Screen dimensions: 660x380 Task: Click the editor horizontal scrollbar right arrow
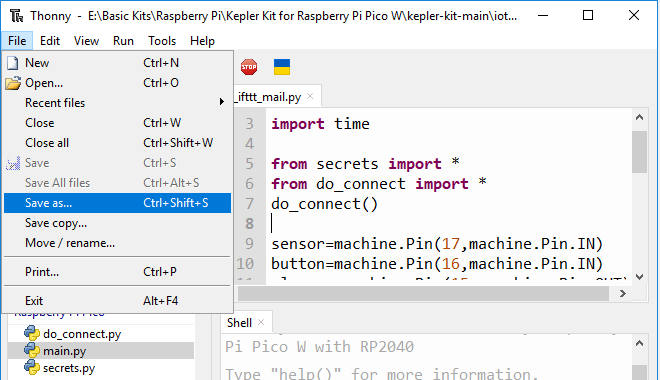pyautogui.click(x=623, y=293)
